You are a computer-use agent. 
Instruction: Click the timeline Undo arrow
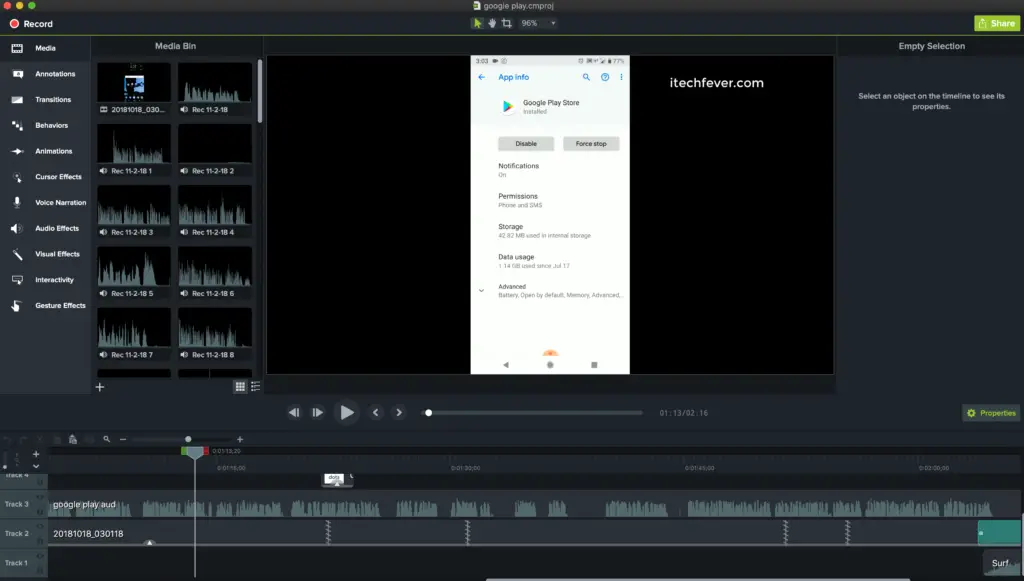click(x=8, y=439)
